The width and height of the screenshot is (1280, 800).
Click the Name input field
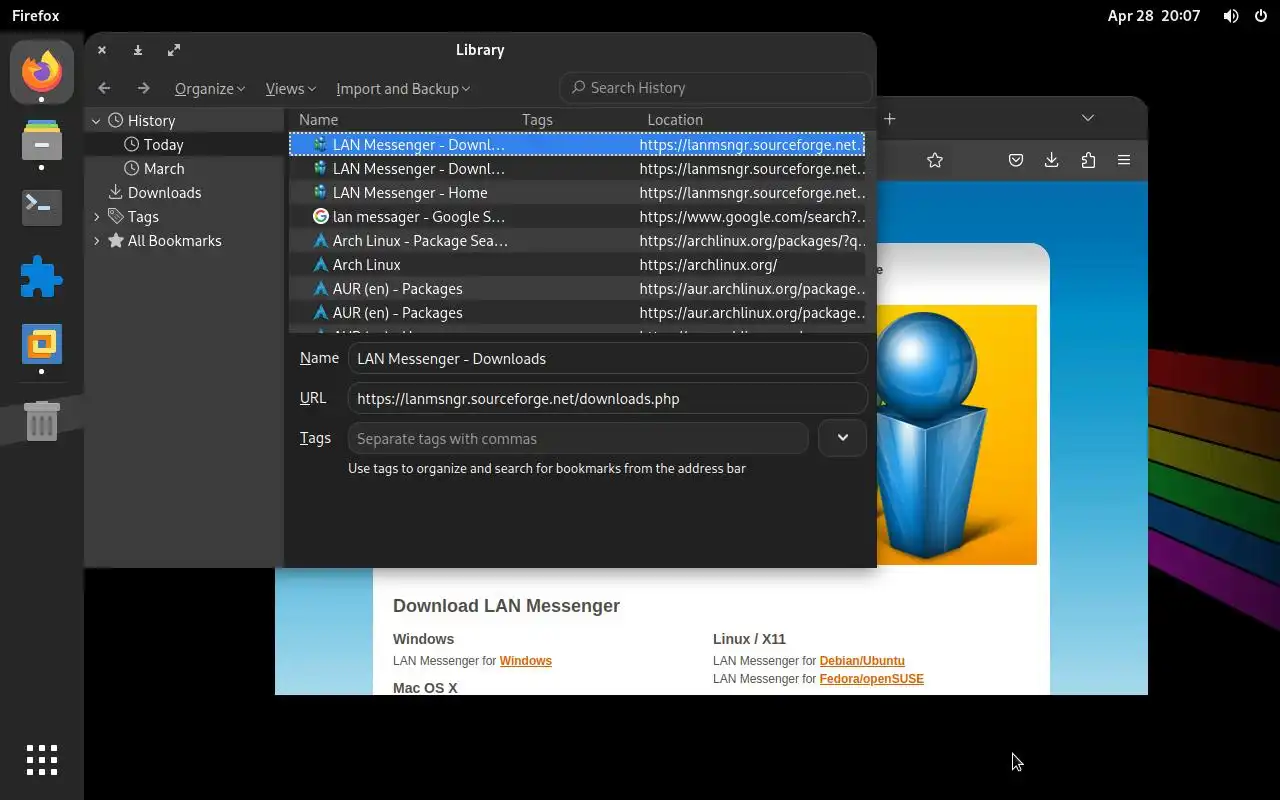tap(607, 358)
